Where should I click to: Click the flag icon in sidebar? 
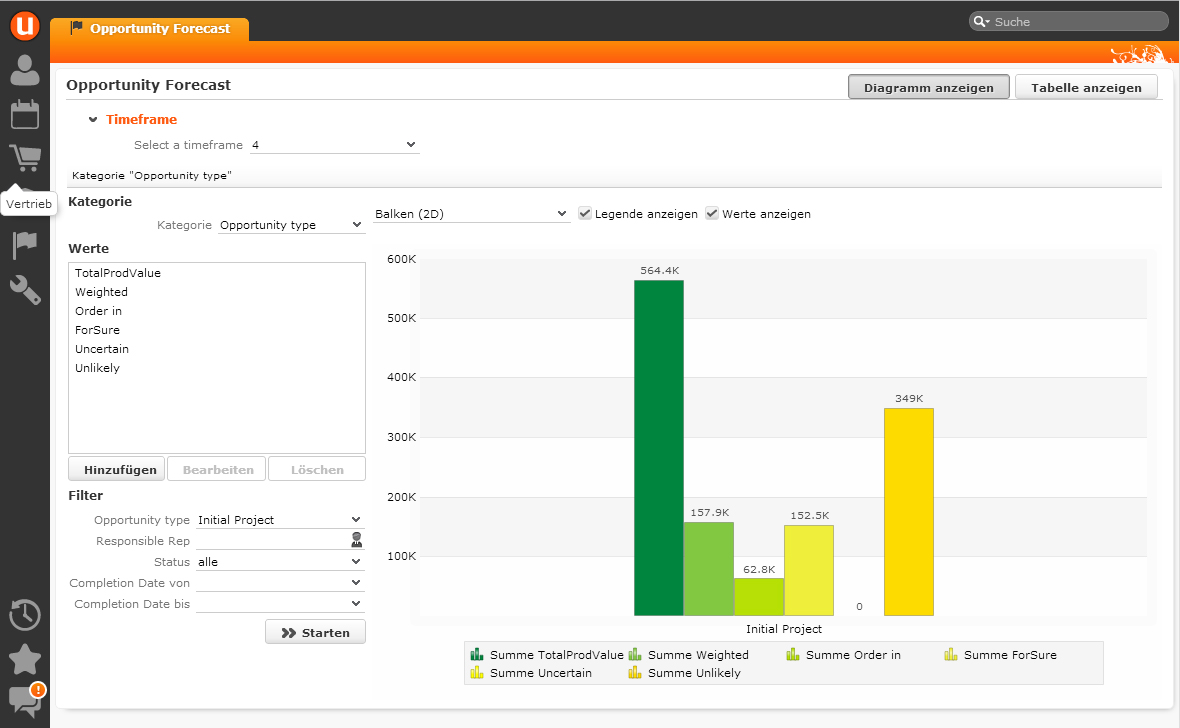25,245
